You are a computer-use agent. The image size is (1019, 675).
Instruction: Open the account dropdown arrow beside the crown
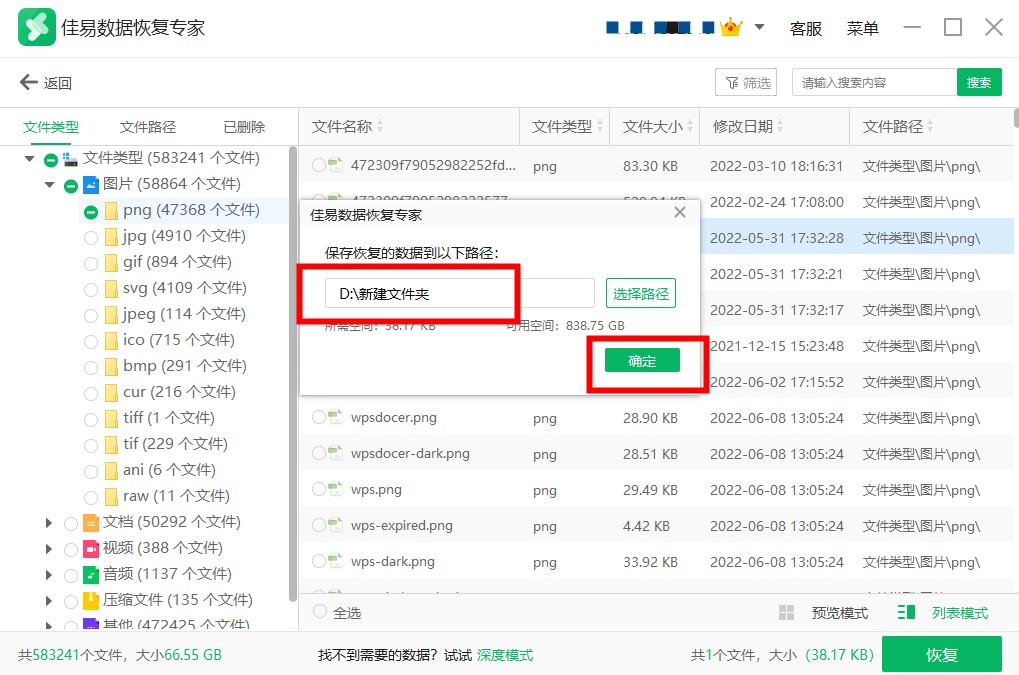[x=759, y=27]
